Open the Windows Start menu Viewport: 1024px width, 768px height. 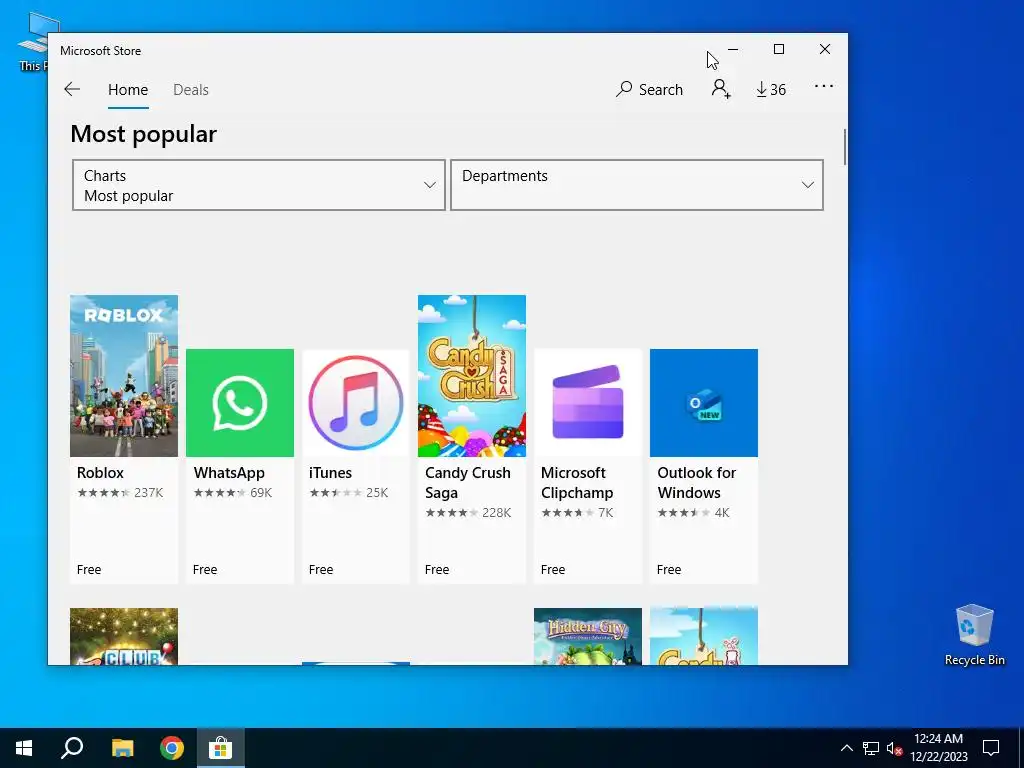(24, 748)
